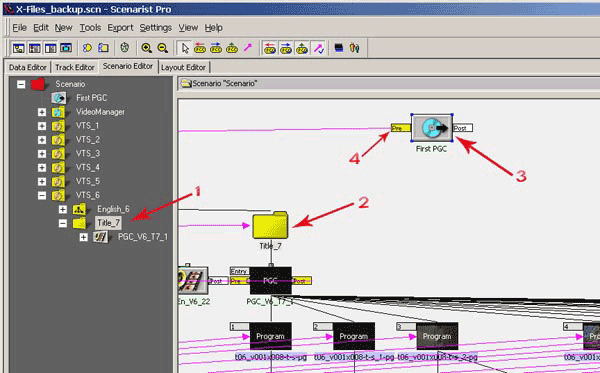This screenshot has height=373, width=600.
Task: Toggle the magenta arrow with checkmark icon
Action: coord(319,48)
